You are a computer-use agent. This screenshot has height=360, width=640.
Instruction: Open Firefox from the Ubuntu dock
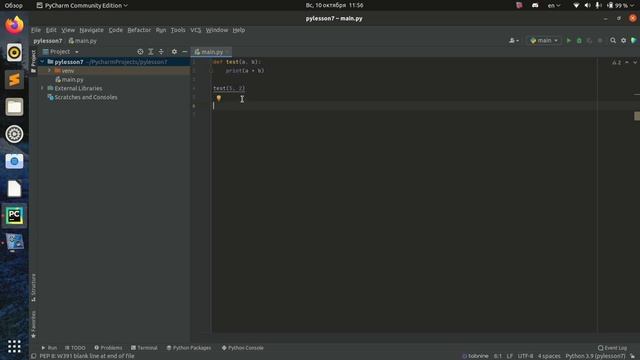pos(14,25)
